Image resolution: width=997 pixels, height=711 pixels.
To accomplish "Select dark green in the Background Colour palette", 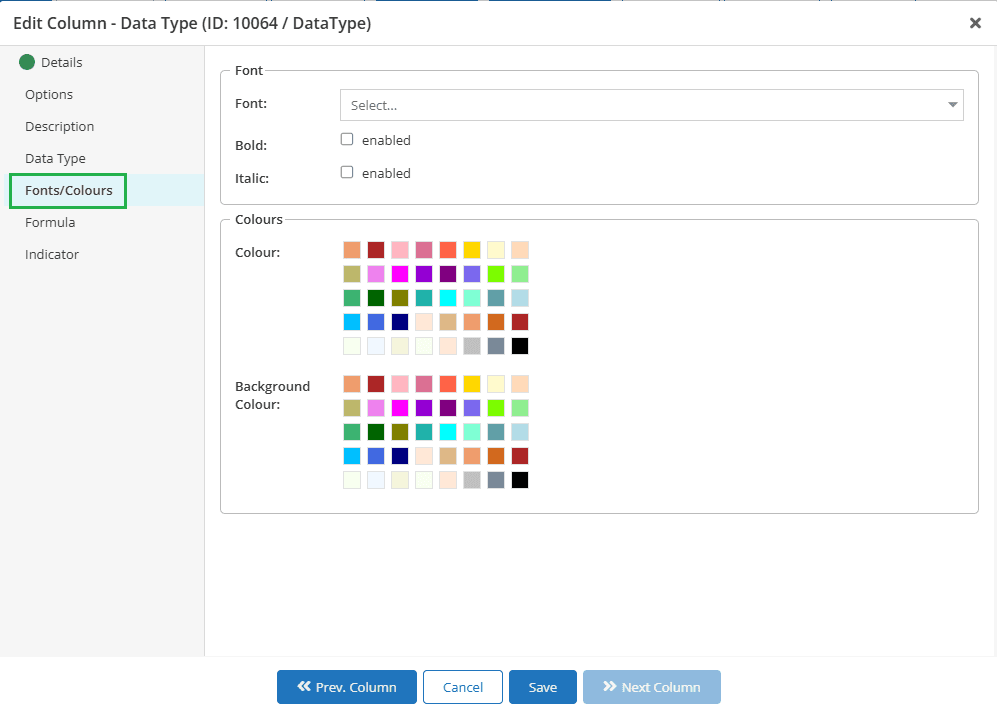I will click(x=376, y=432).
